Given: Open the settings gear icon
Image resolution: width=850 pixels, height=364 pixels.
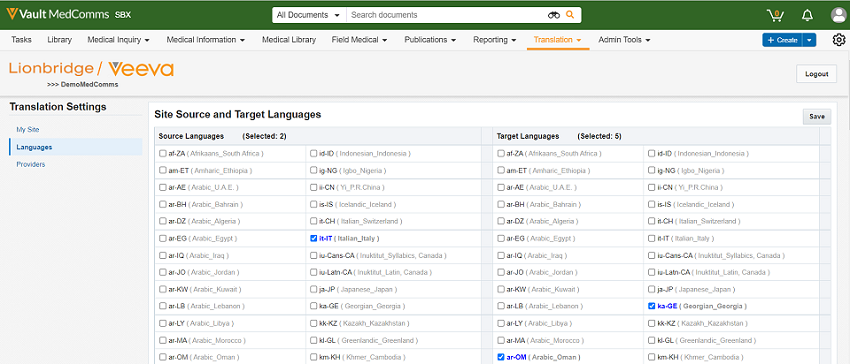Looking at the screenshot, I should 839,40.
